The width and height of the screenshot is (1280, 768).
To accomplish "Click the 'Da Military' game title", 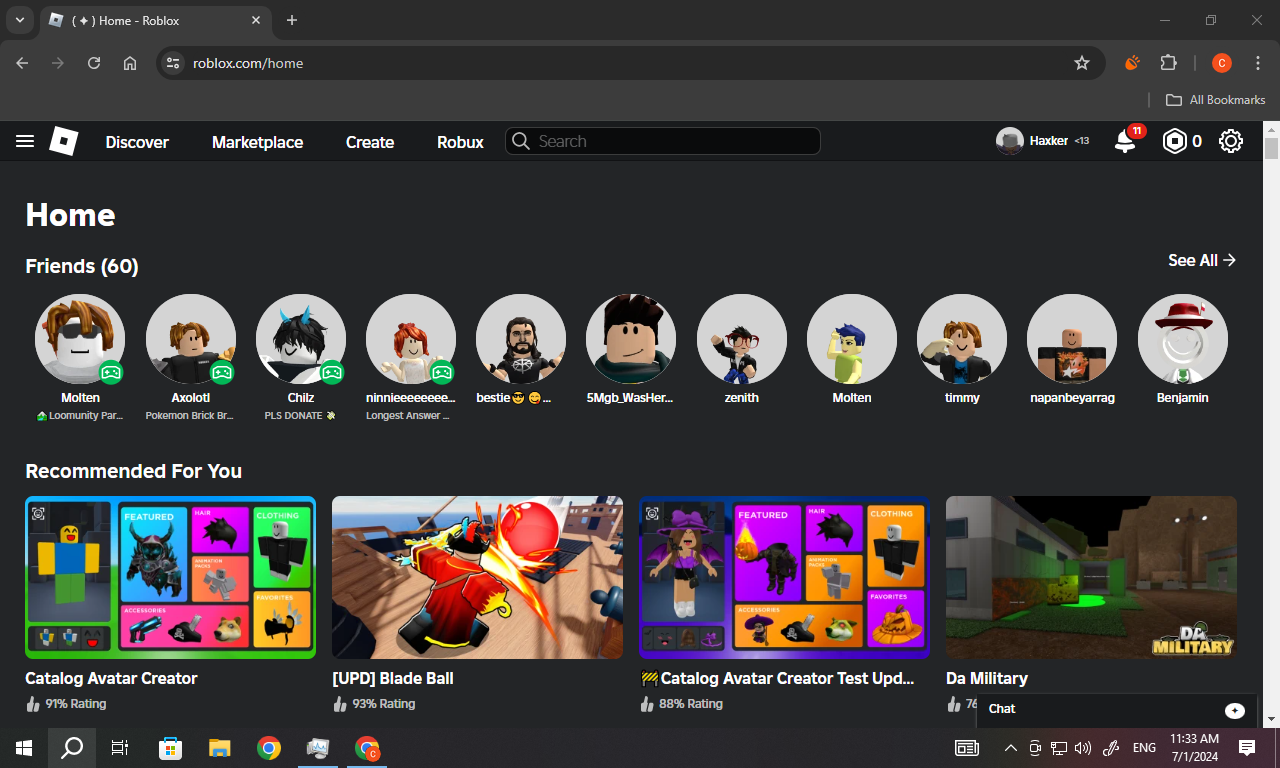I will (987, 678).
